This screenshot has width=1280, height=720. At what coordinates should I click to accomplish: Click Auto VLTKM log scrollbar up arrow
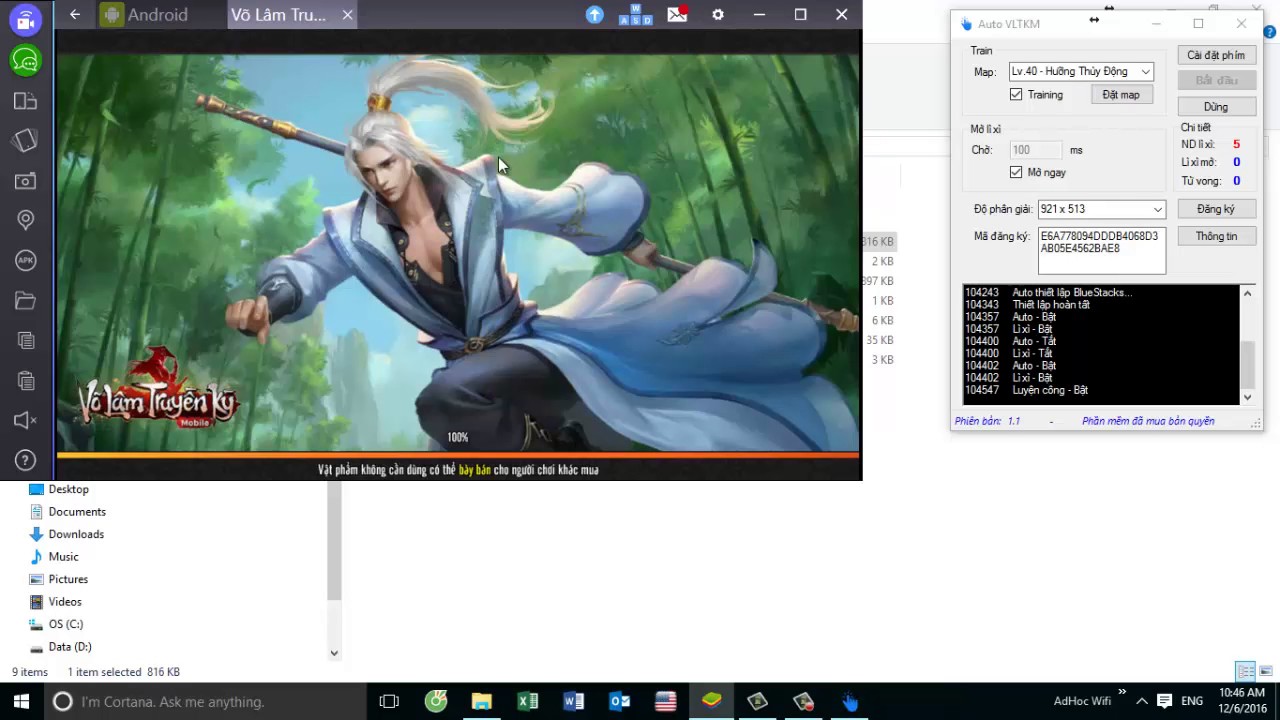(x=1247, y=293)
